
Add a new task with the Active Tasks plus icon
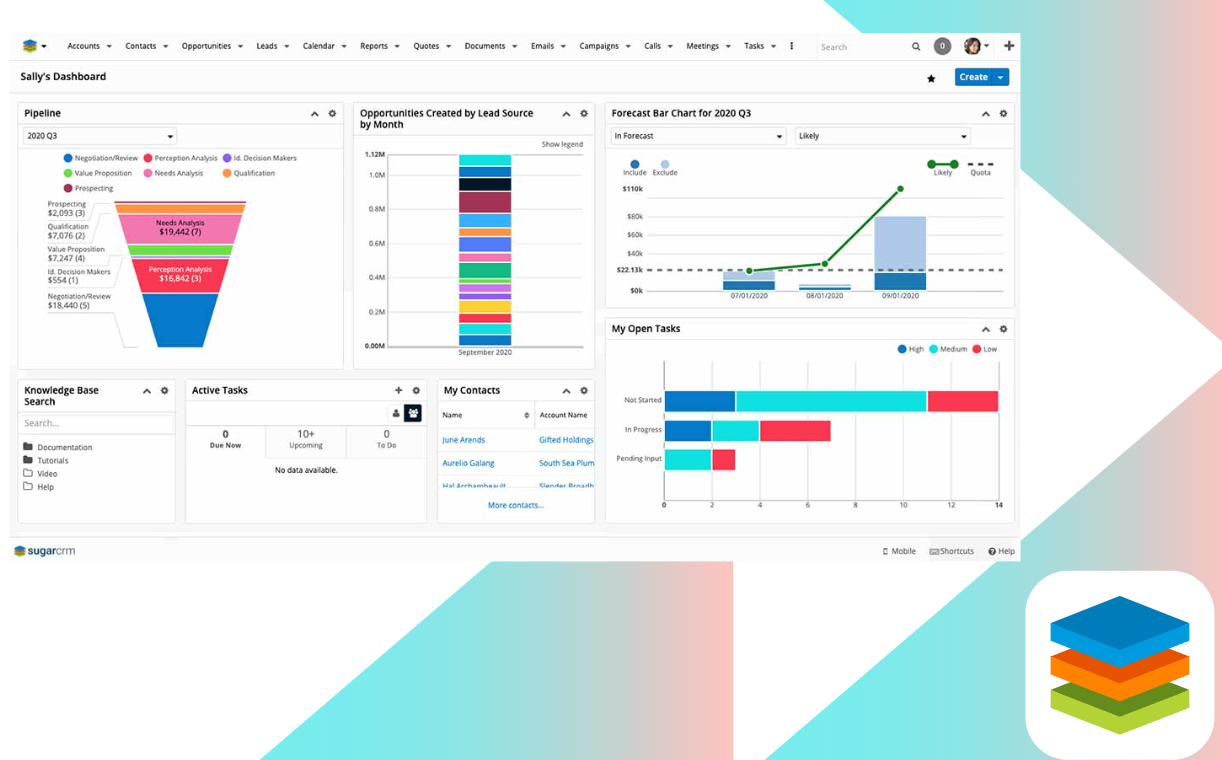(x=399, y=391)
